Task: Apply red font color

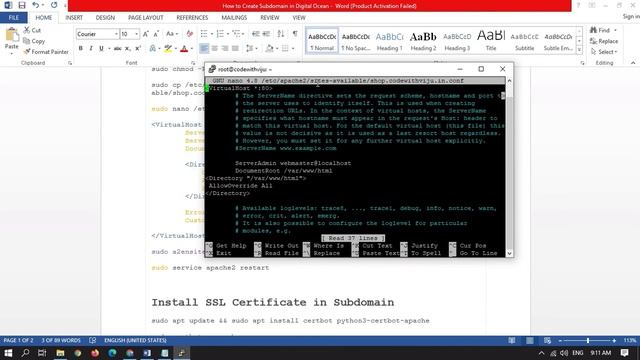Action: (x=184, y=49)
